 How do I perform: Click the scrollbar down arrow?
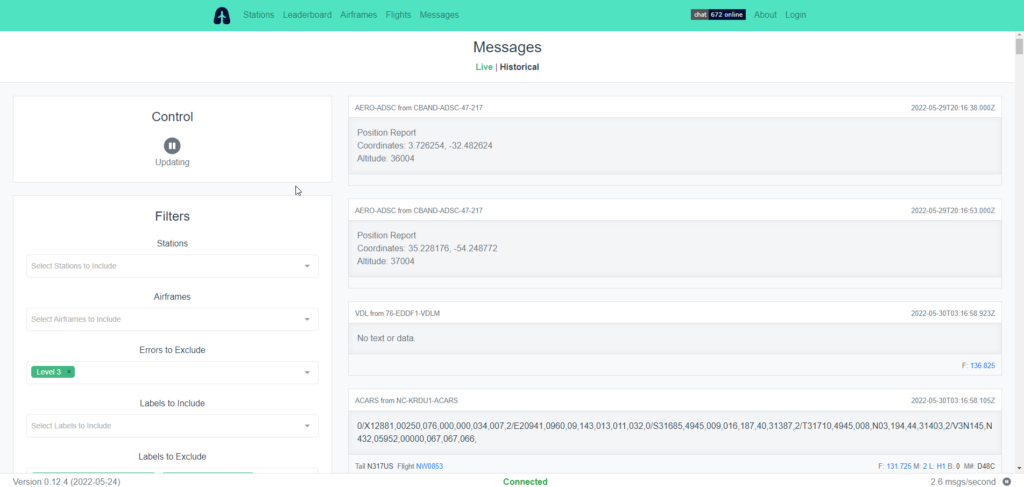[1019, 467]
